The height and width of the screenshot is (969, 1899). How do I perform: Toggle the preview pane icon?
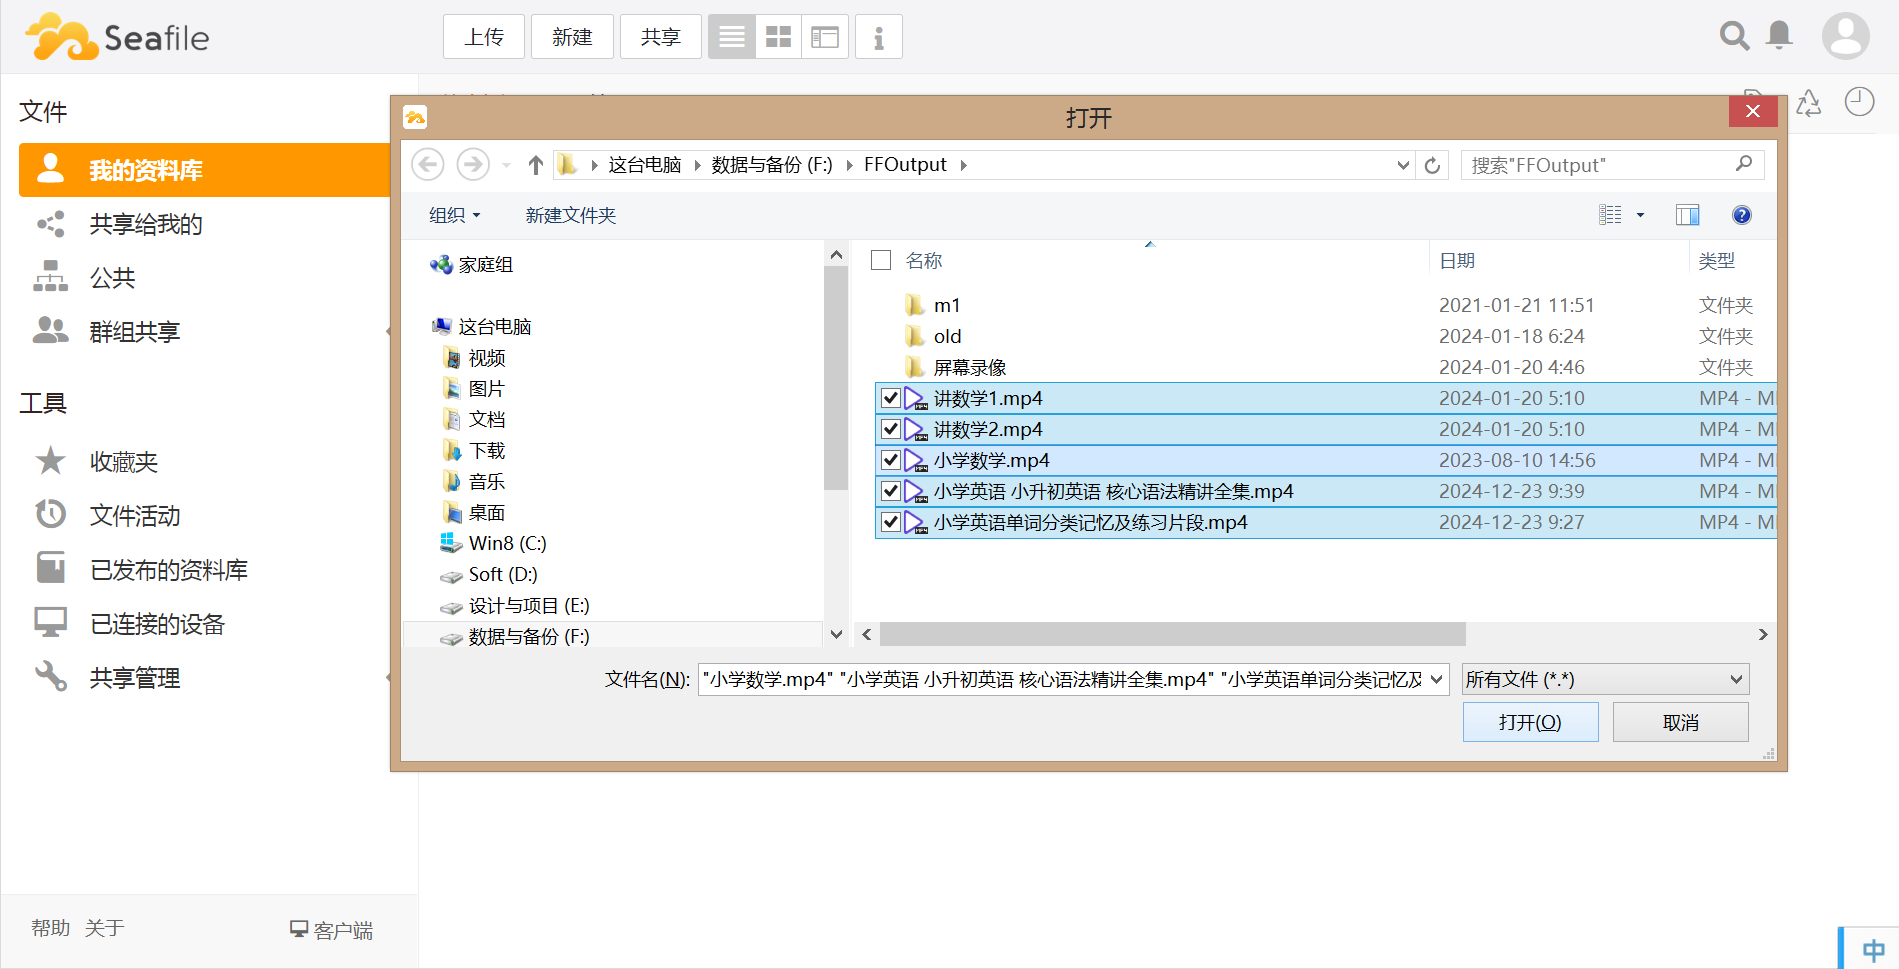coord(1687,215)
